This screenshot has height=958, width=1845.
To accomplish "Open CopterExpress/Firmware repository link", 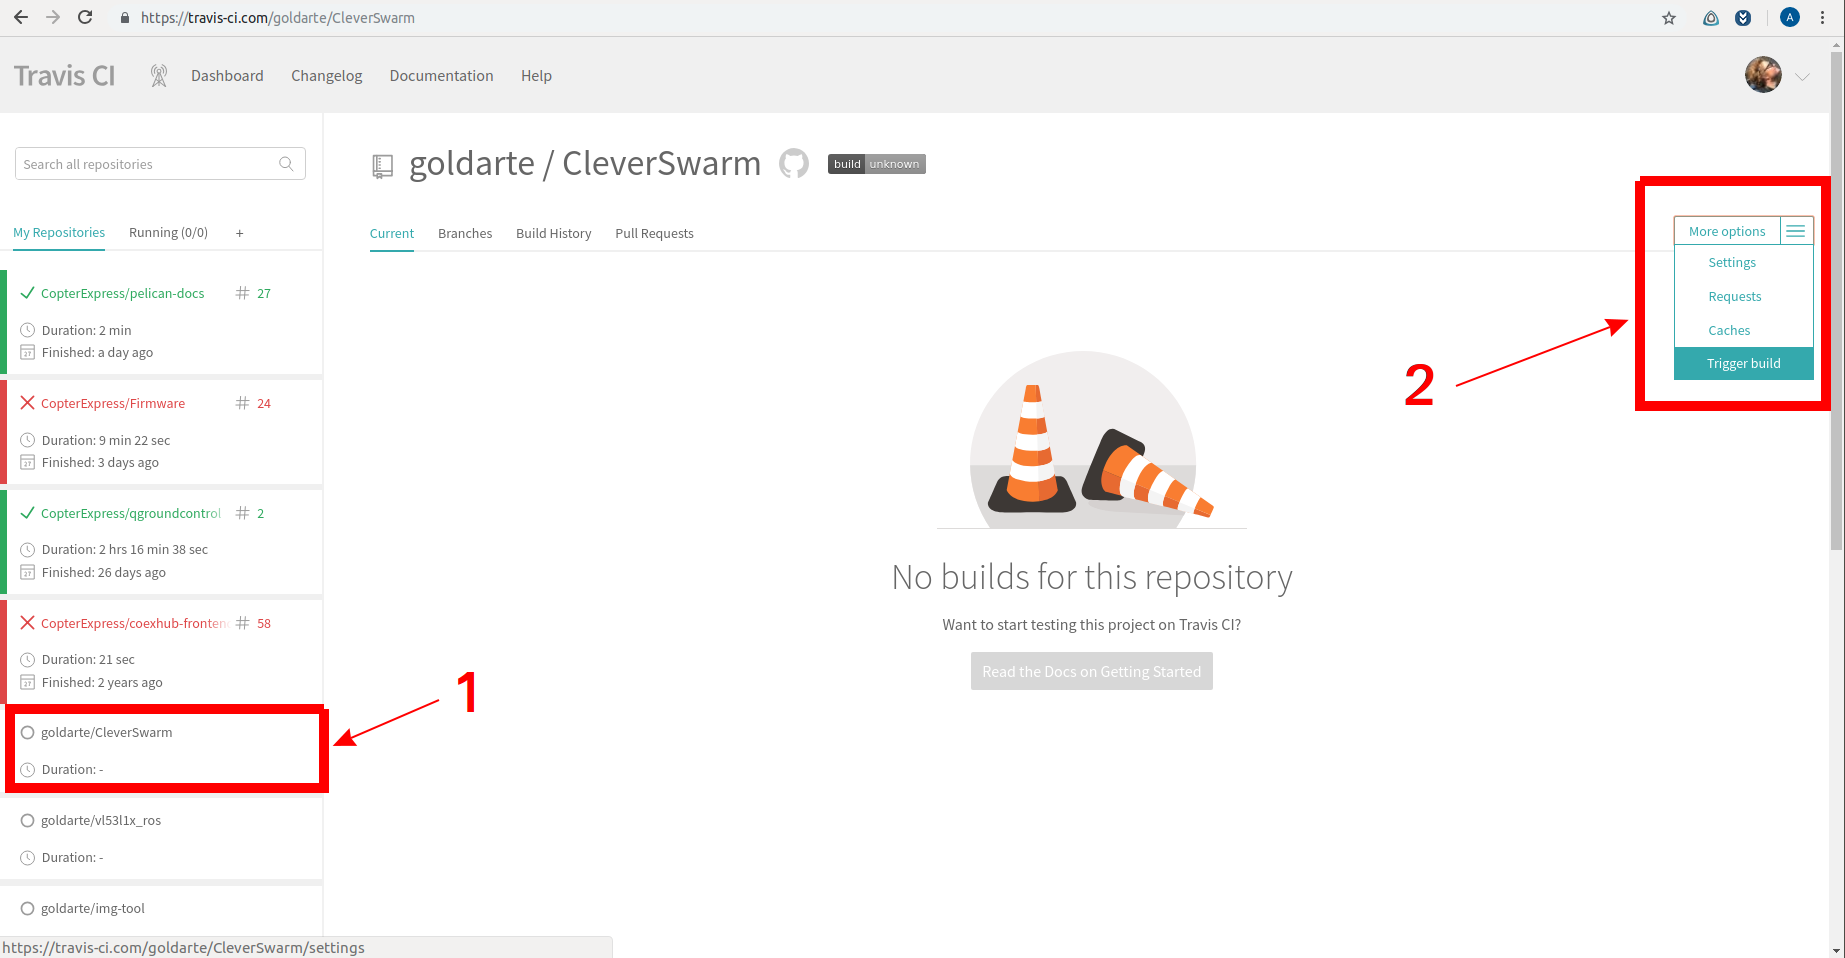I will point(113,403).
